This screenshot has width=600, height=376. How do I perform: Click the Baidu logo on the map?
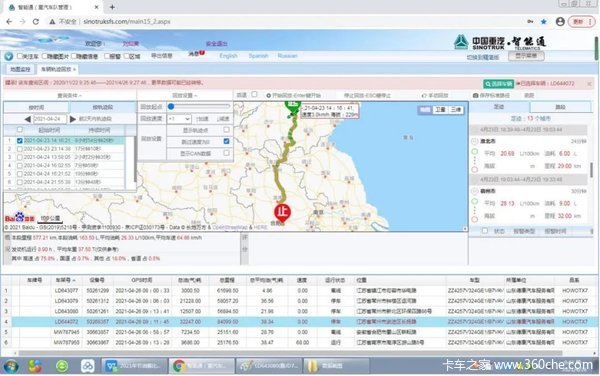[x=20, y=218]
